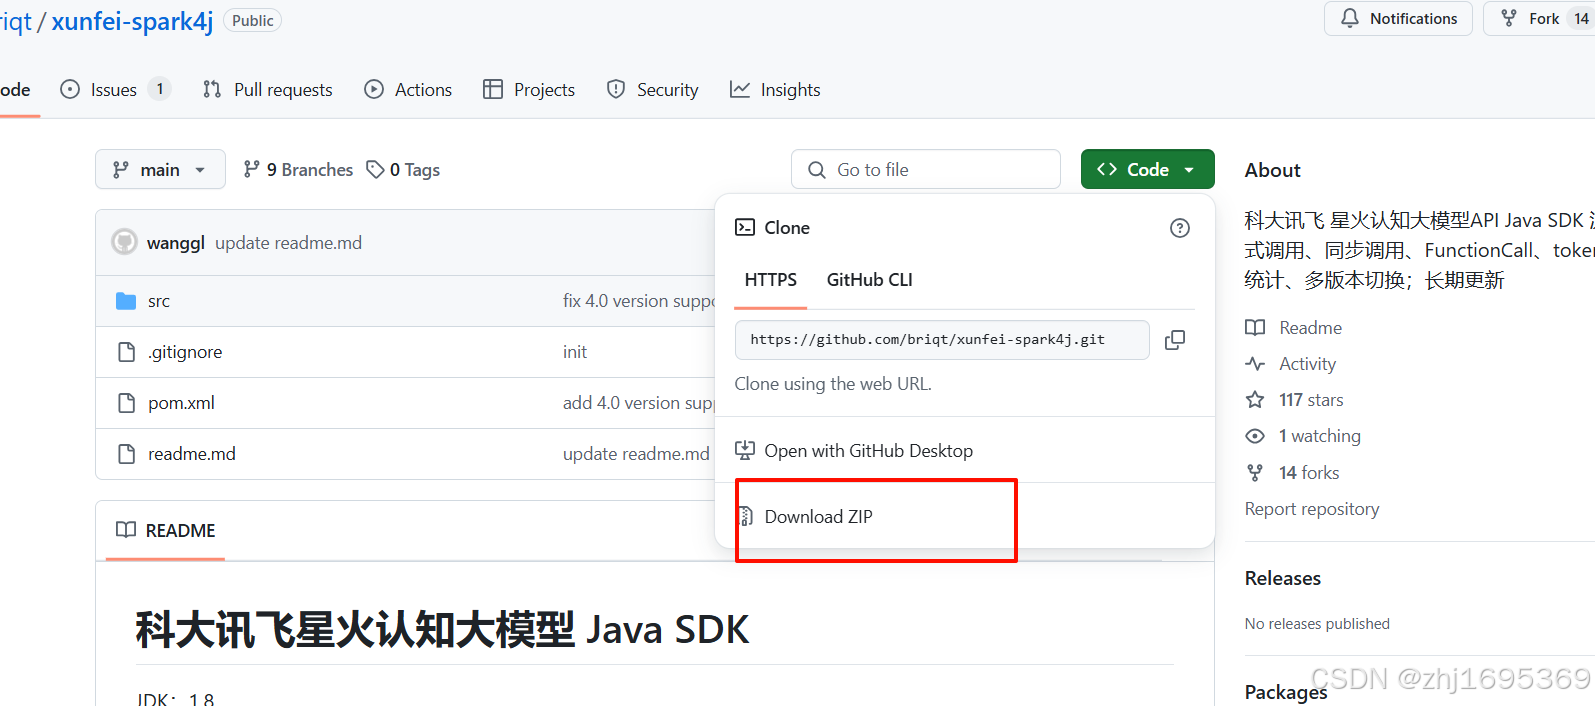Click in the Go to file search field
Viewport: 1595px width, 706px height.
click(926, 169)
